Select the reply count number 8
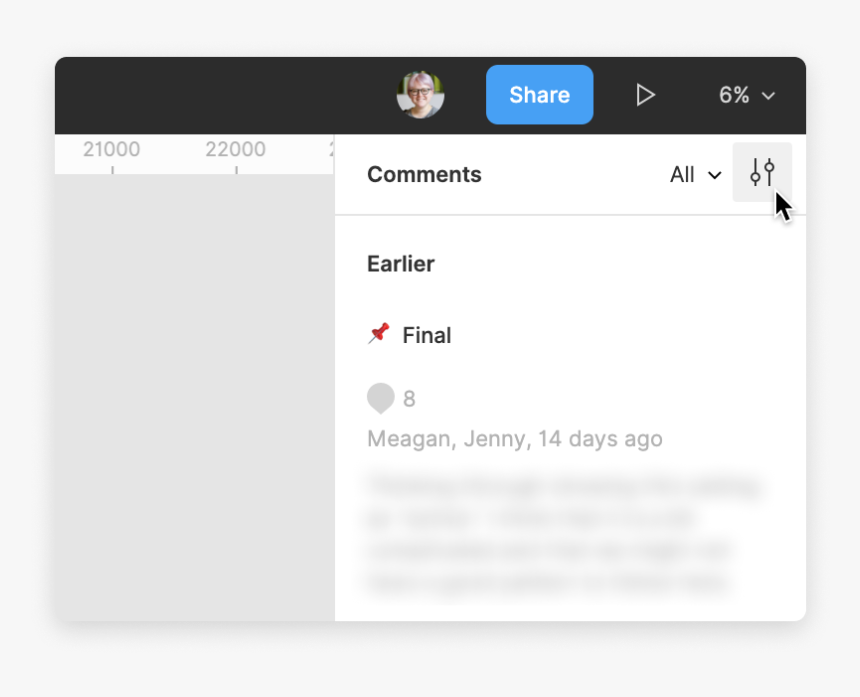This screenshot has width=860, height=697. (x=409, y=399)
